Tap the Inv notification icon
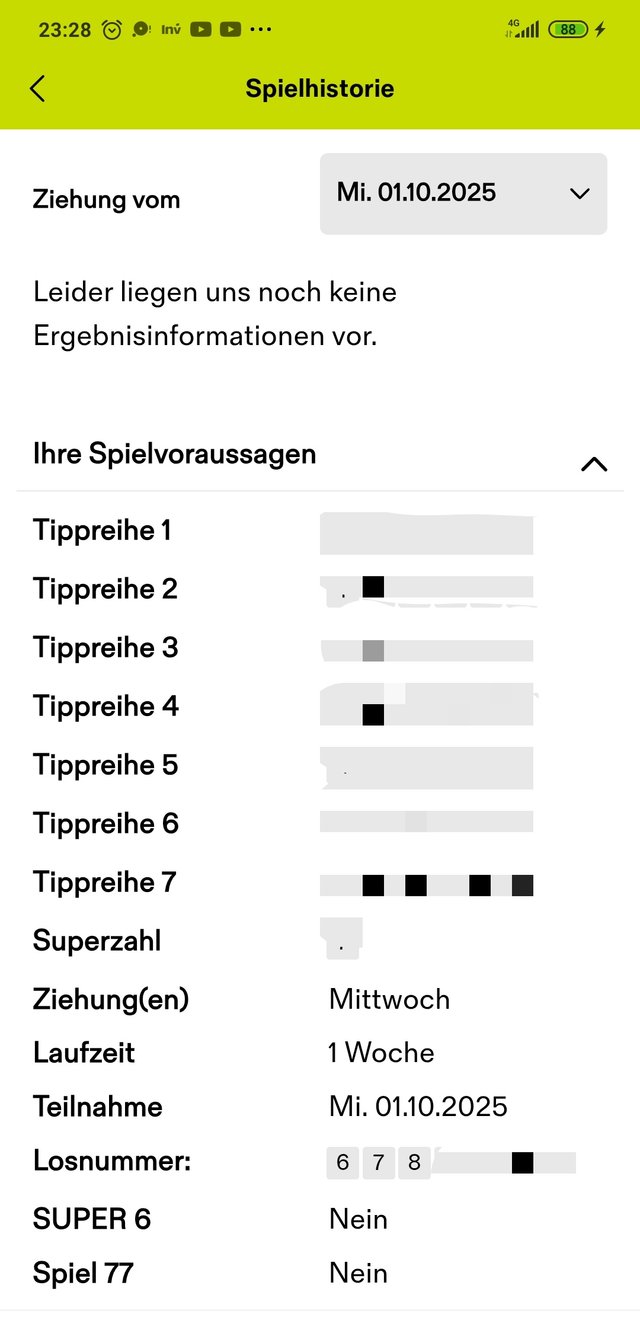 [170, 30]
